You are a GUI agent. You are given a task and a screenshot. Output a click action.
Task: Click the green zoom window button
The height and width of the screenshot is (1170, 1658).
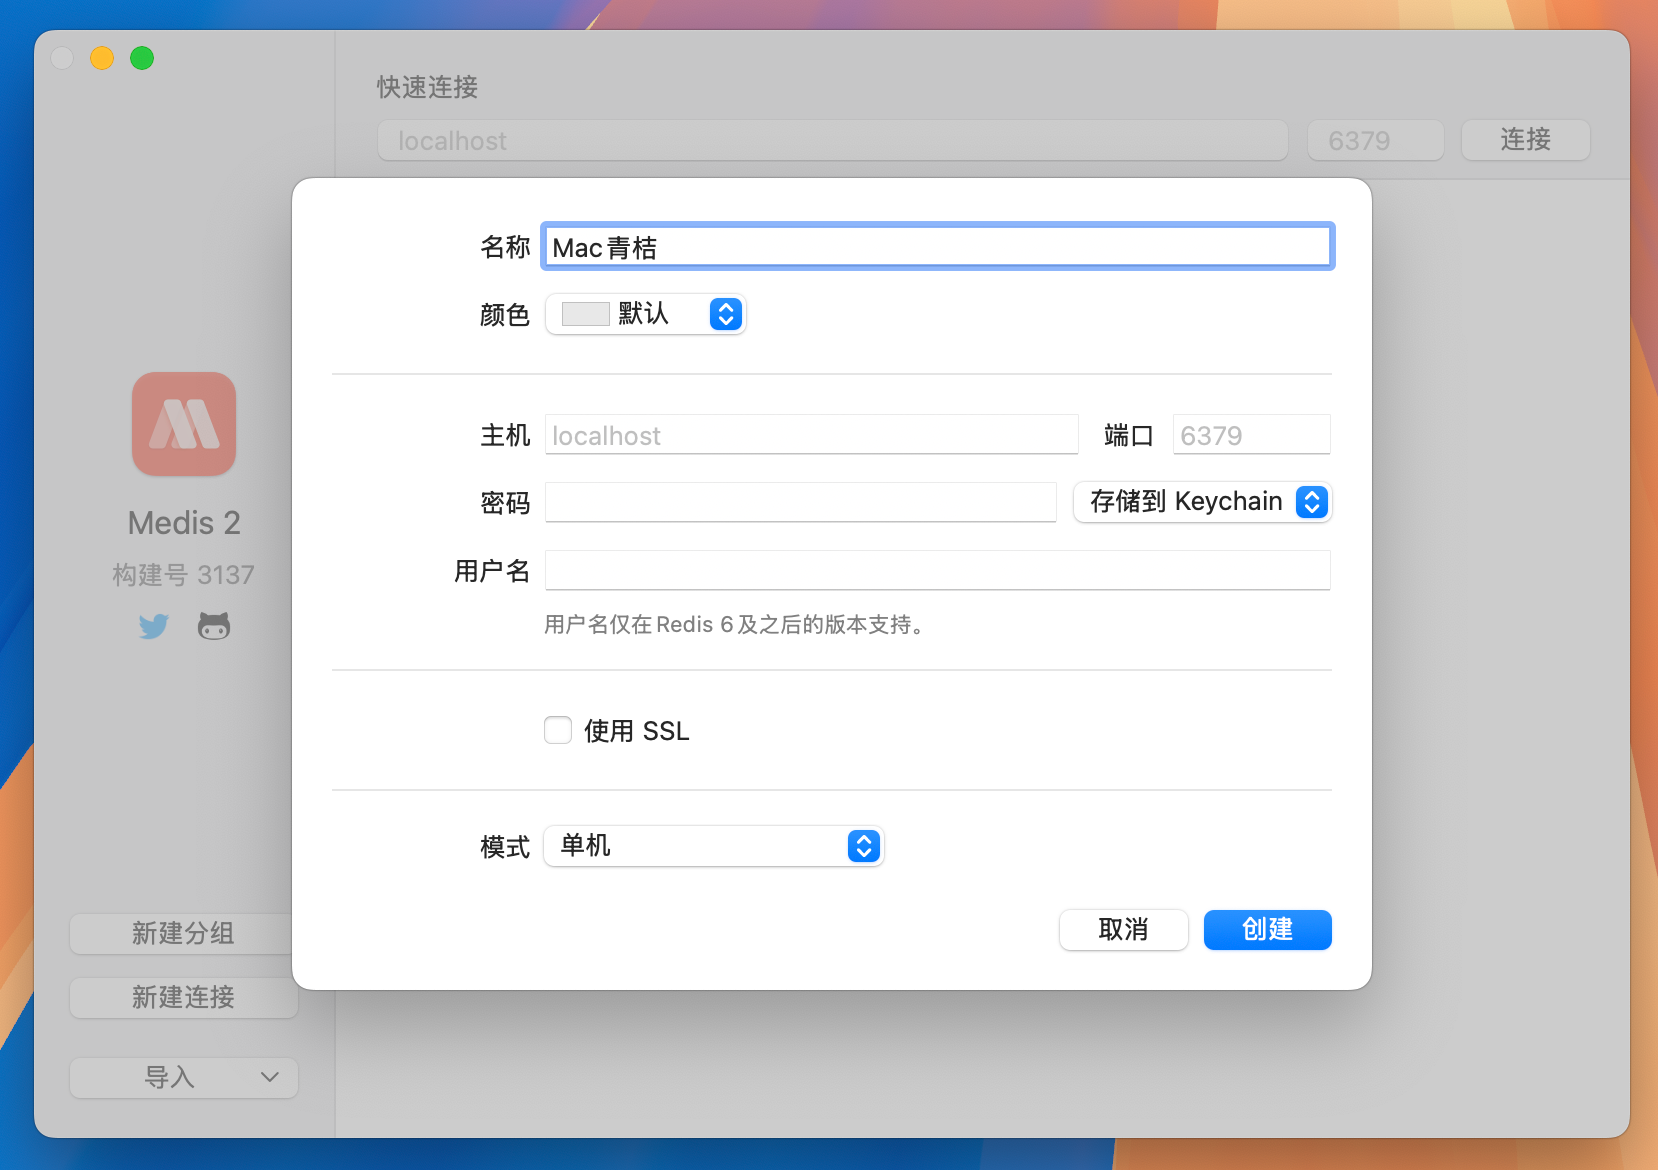(x=142, y=58)
